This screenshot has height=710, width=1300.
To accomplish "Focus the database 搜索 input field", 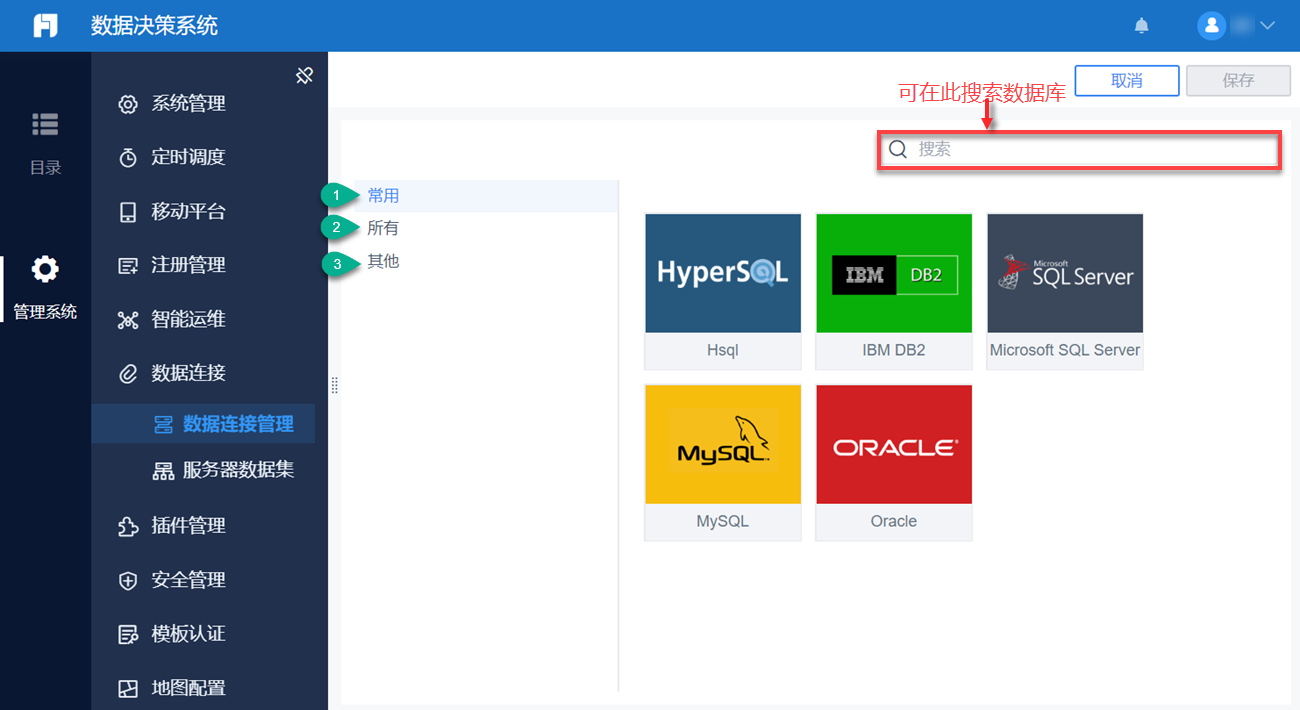I will (x=1080, y=150).
